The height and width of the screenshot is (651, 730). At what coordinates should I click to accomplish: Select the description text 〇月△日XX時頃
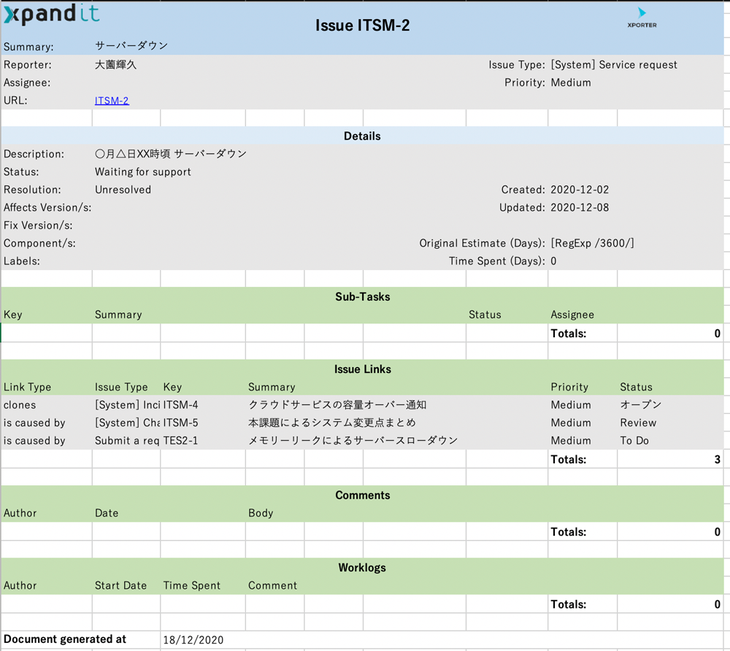tap(133, 154)
